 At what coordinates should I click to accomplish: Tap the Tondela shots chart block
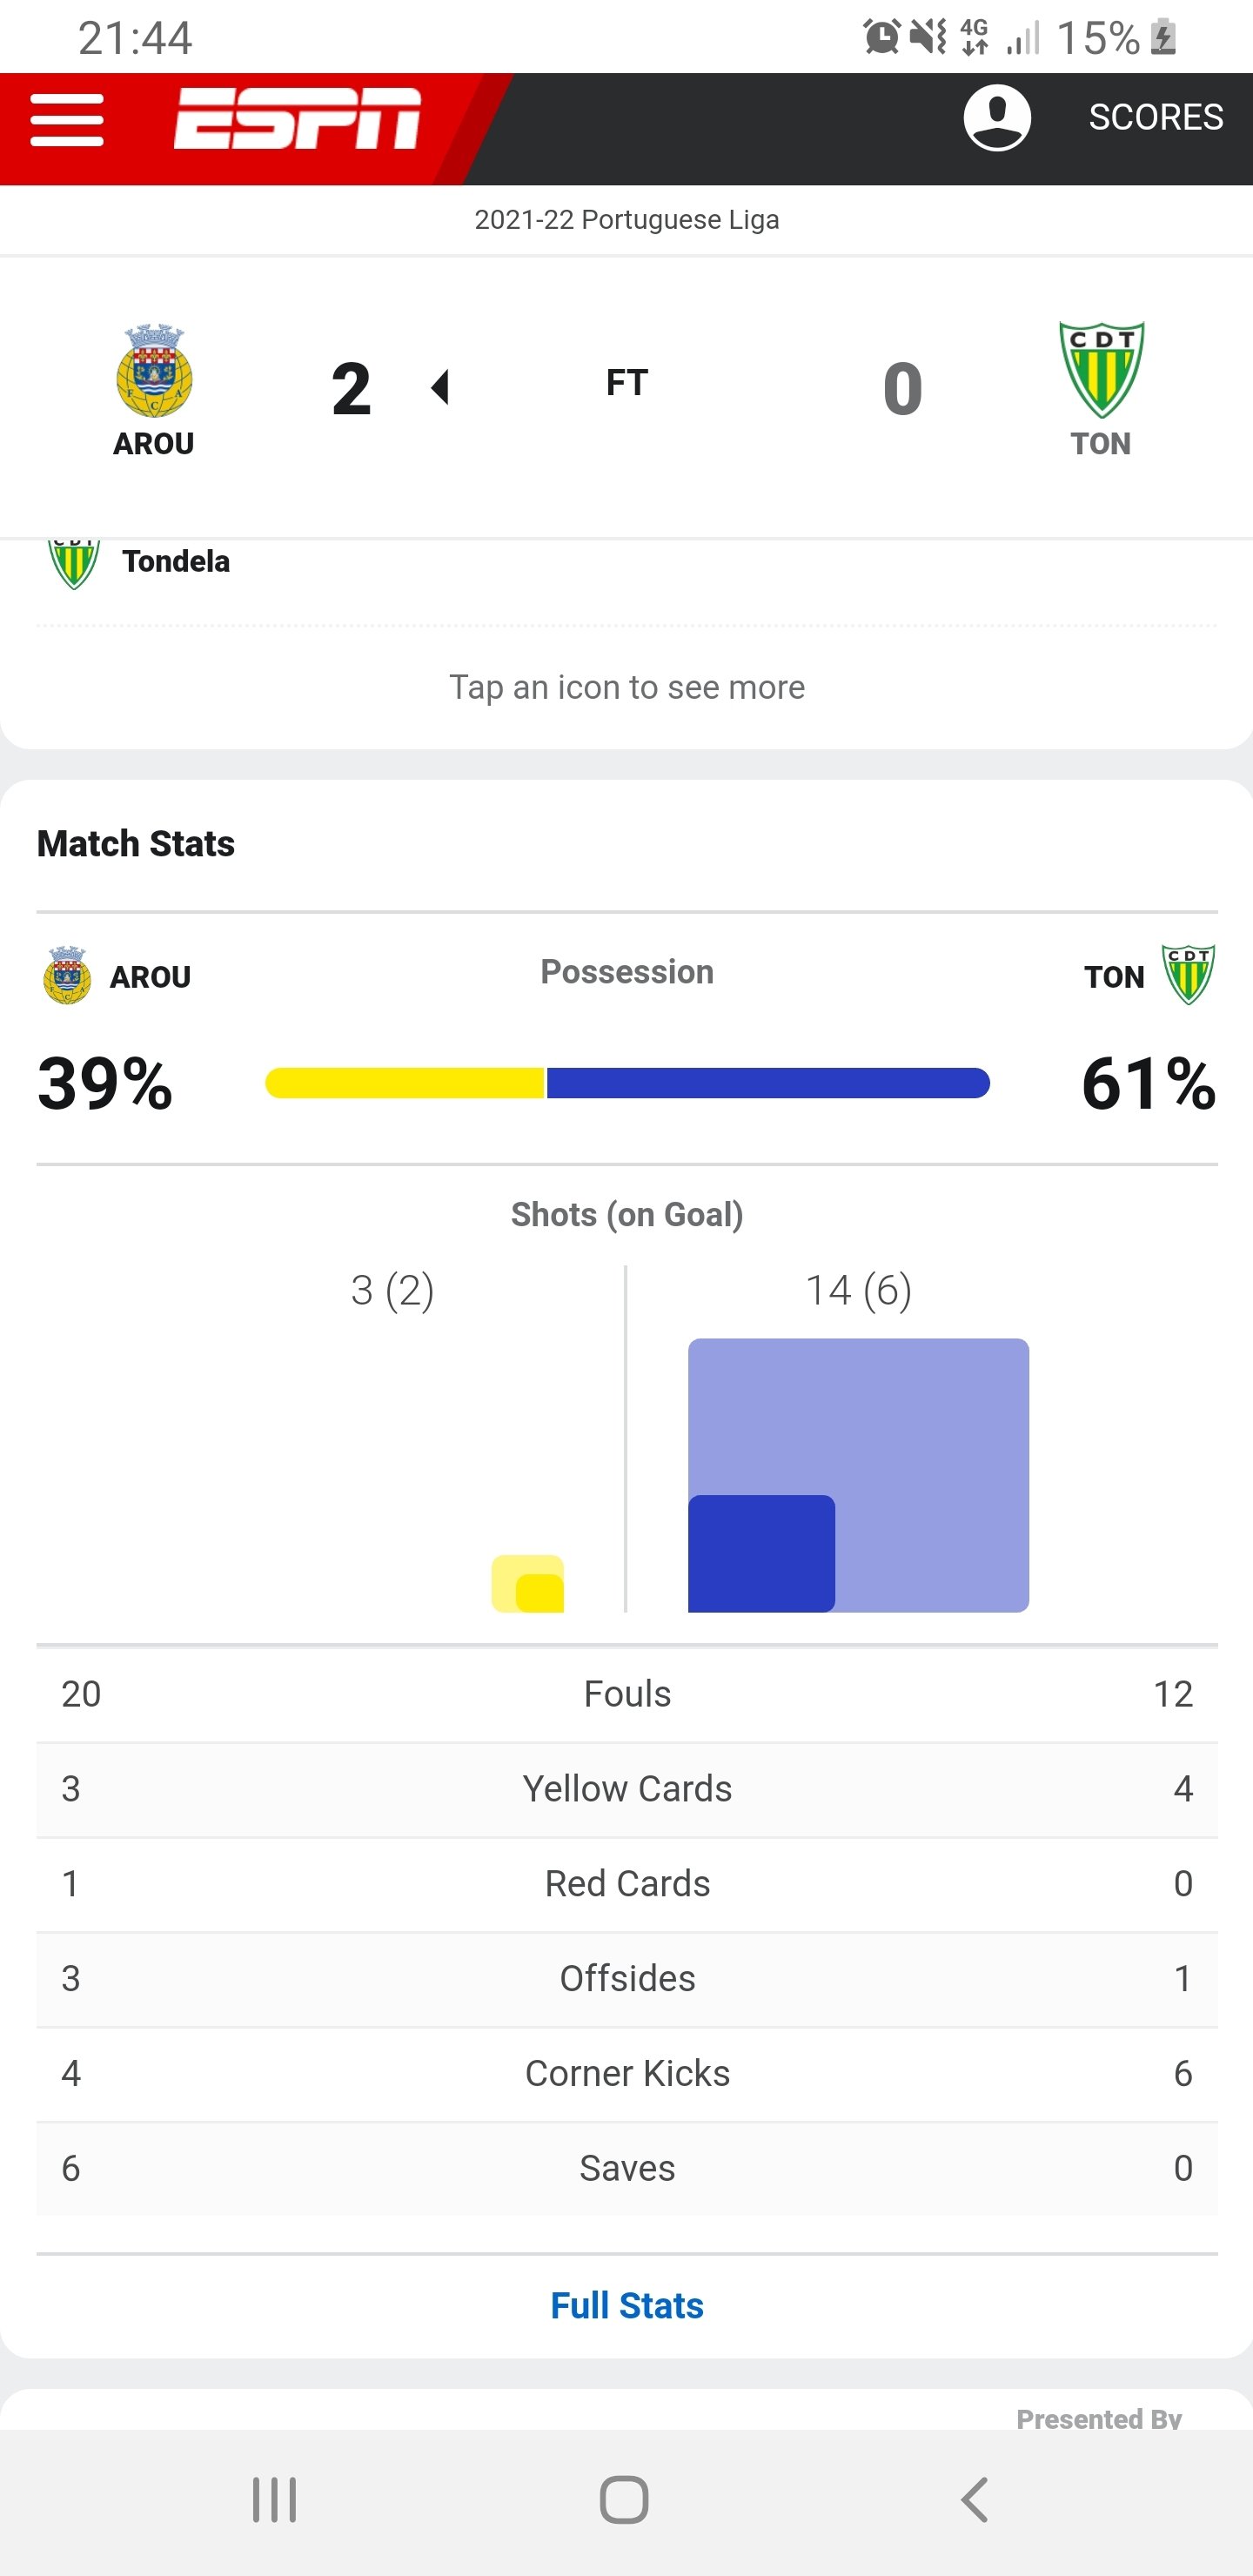(x=858, y=1475)
